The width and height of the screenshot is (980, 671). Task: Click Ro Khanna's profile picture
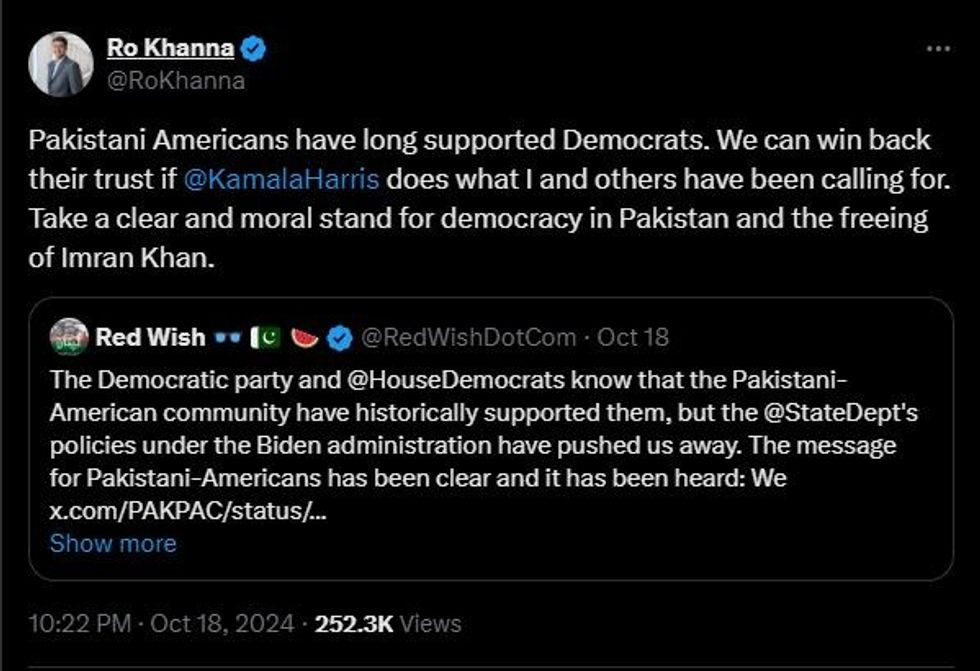(61, 64)
